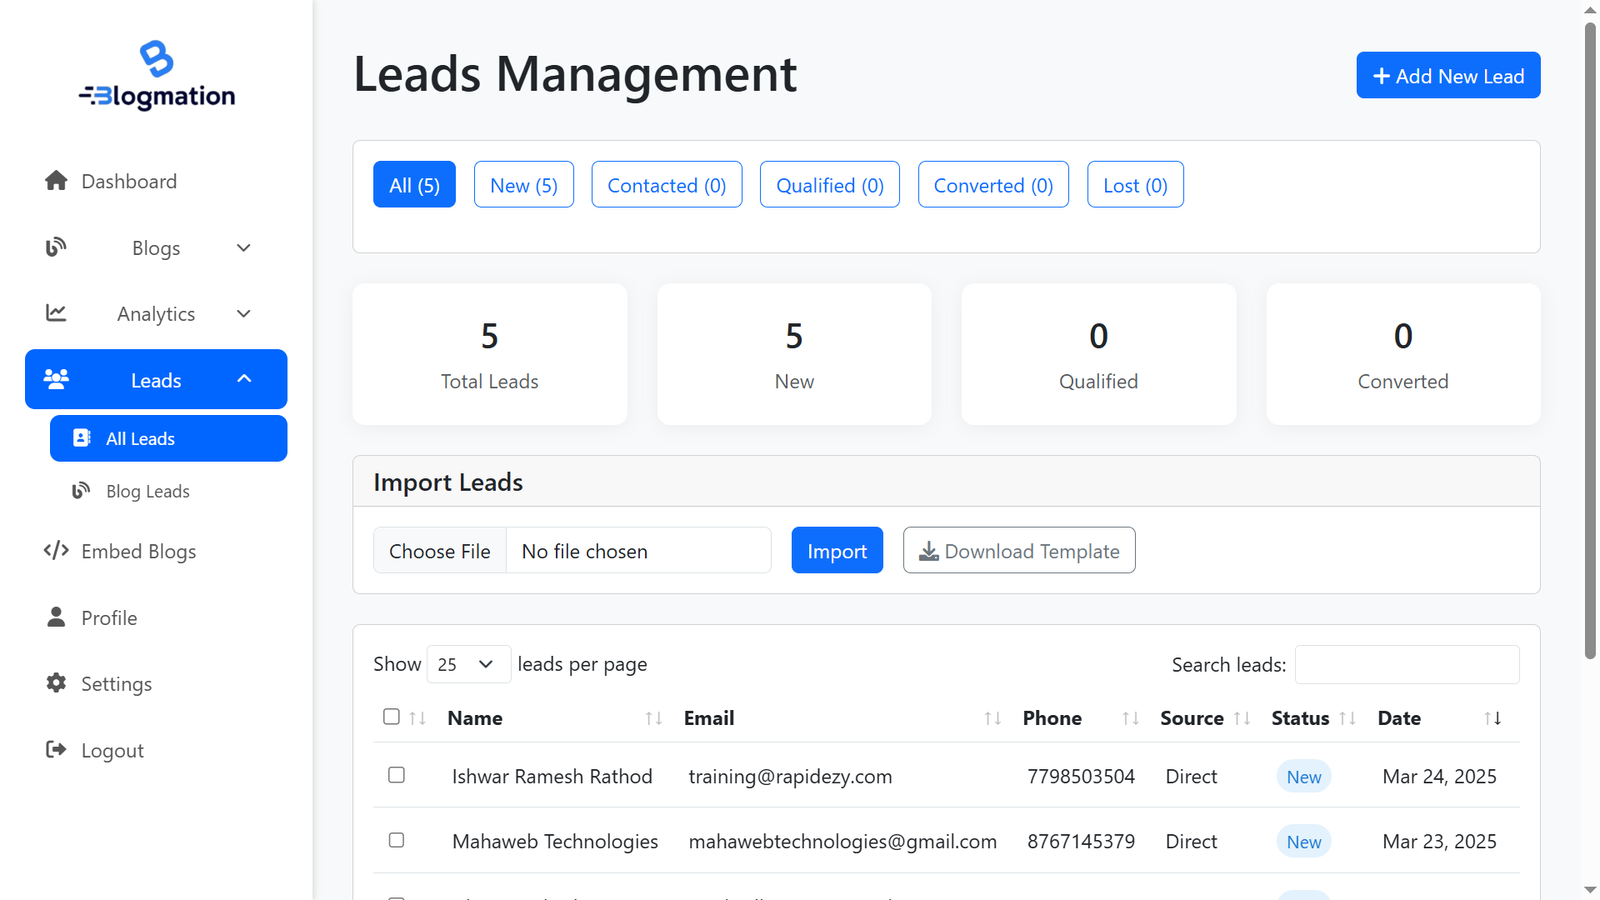The width and height of the screenshot is (1600, 900).
Task: Select the Contacted (0) filter tab
Action: [666, 184]
